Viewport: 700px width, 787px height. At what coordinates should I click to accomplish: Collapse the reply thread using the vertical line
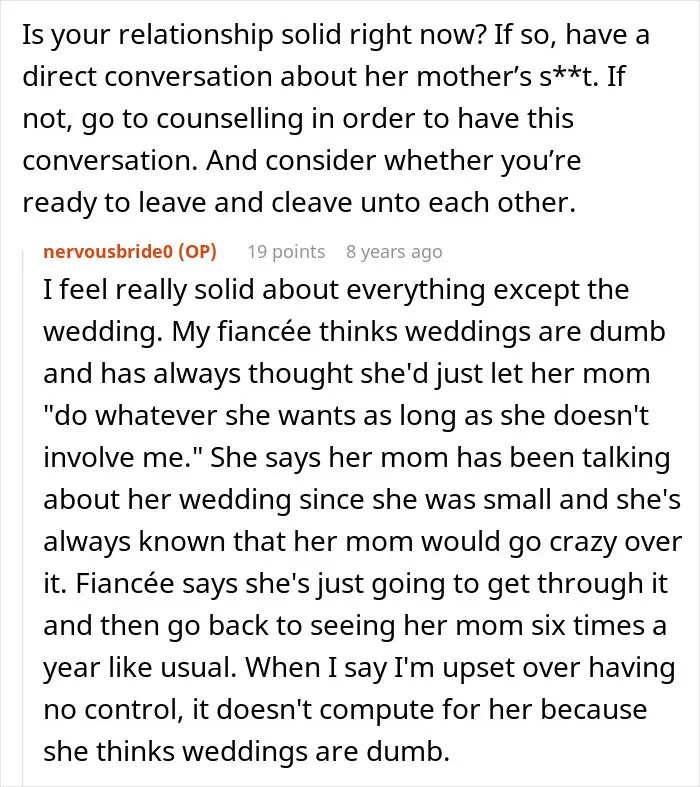click(23, 517)
